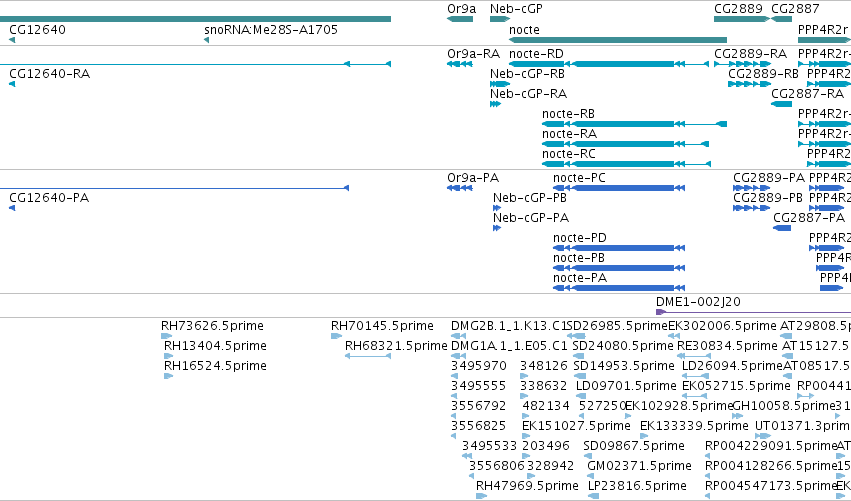Select the 203496 feature label

tap(546, 447)
